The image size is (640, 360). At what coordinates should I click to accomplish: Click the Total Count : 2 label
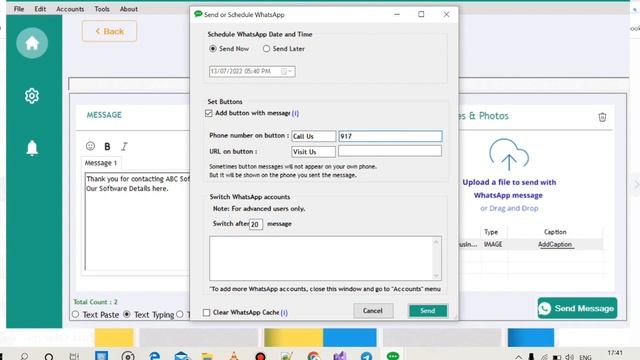pyautogui.click(x=96, y=302)
